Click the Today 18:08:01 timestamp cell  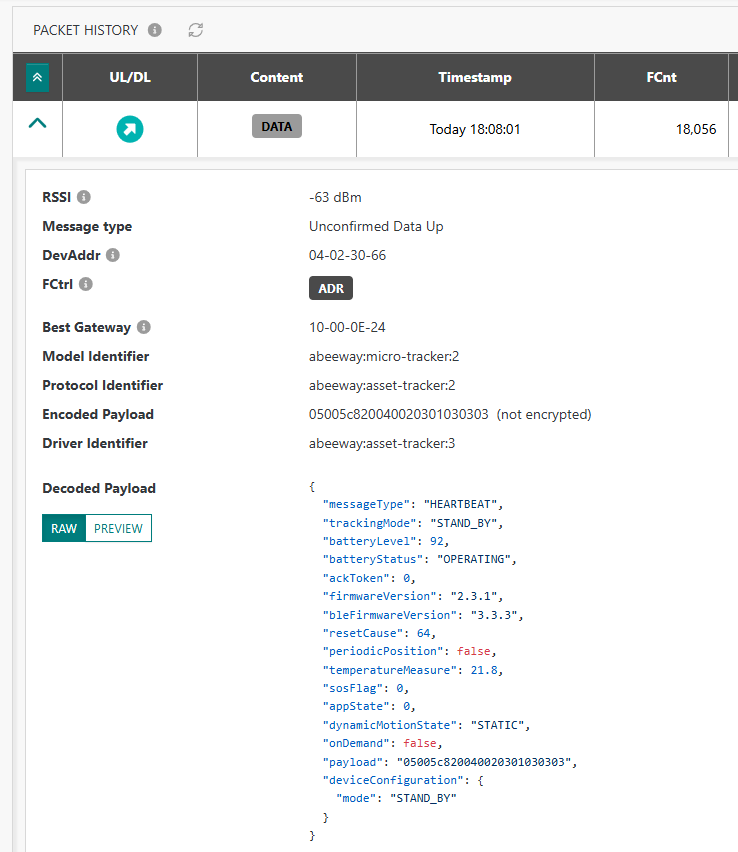pyautogui.click(x=475, y=129)
